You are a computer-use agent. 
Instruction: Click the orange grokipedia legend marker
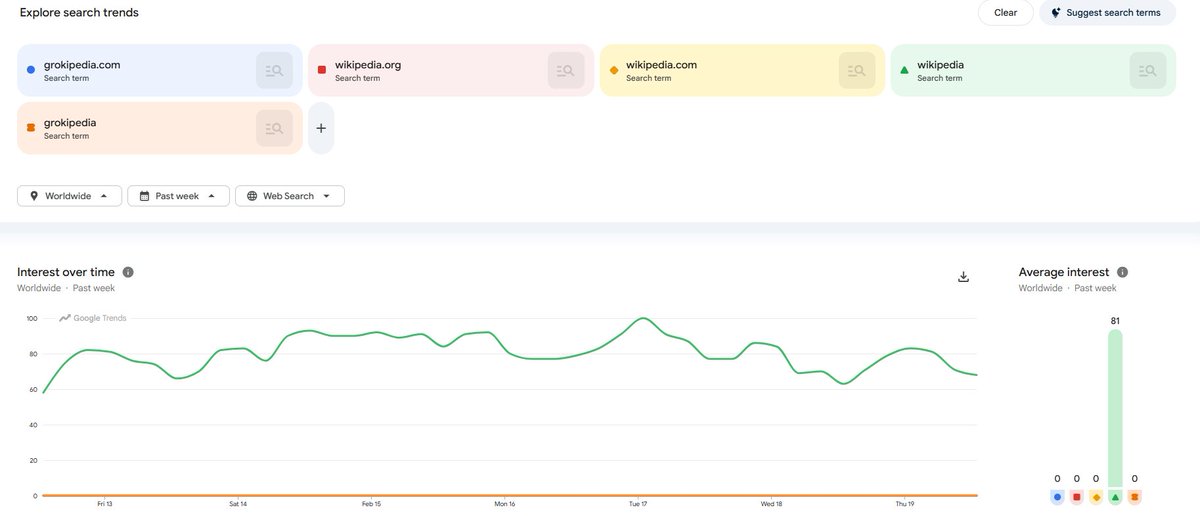tap(1134, 496)
